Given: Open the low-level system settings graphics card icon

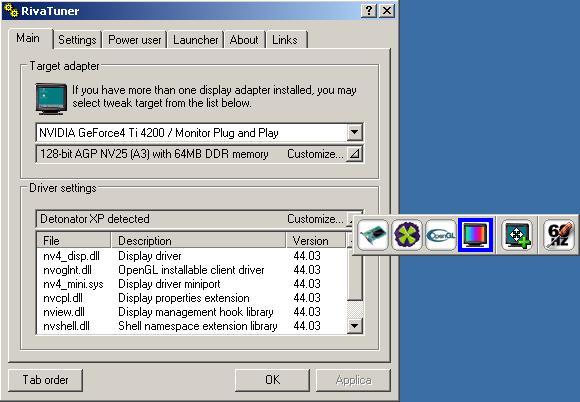Looking at the screenshot, I should click(373, 235).
